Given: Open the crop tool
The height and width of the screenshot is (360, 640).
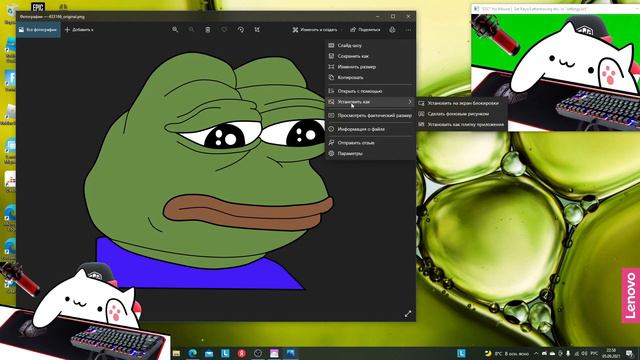Looking at the screenshot, I should [257, 29].
